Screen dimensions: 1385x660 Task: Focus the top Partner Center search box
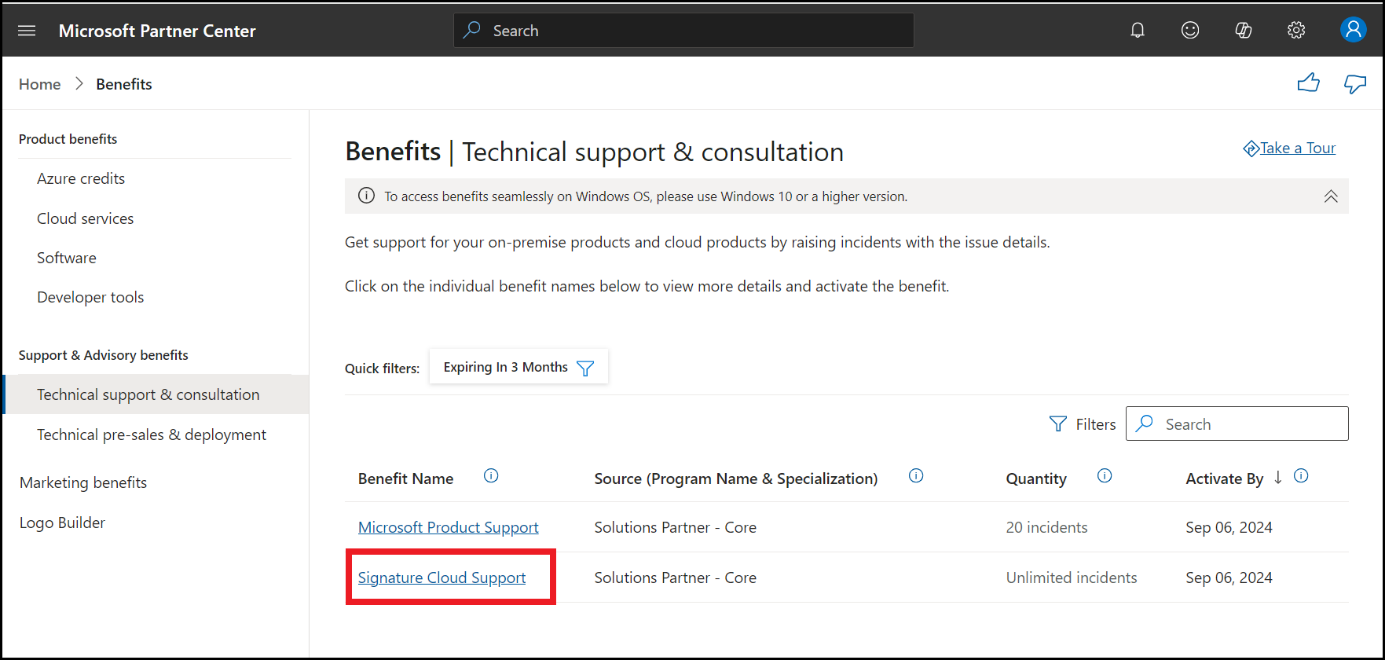683,30
